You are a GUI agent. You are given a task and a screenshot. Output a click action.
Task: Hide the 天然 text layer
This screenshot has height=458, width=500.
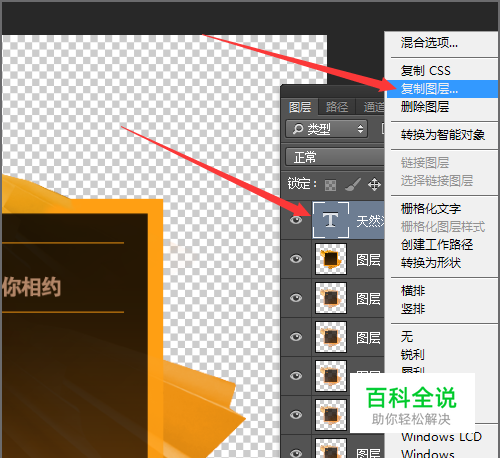click(x=296, y=220)
